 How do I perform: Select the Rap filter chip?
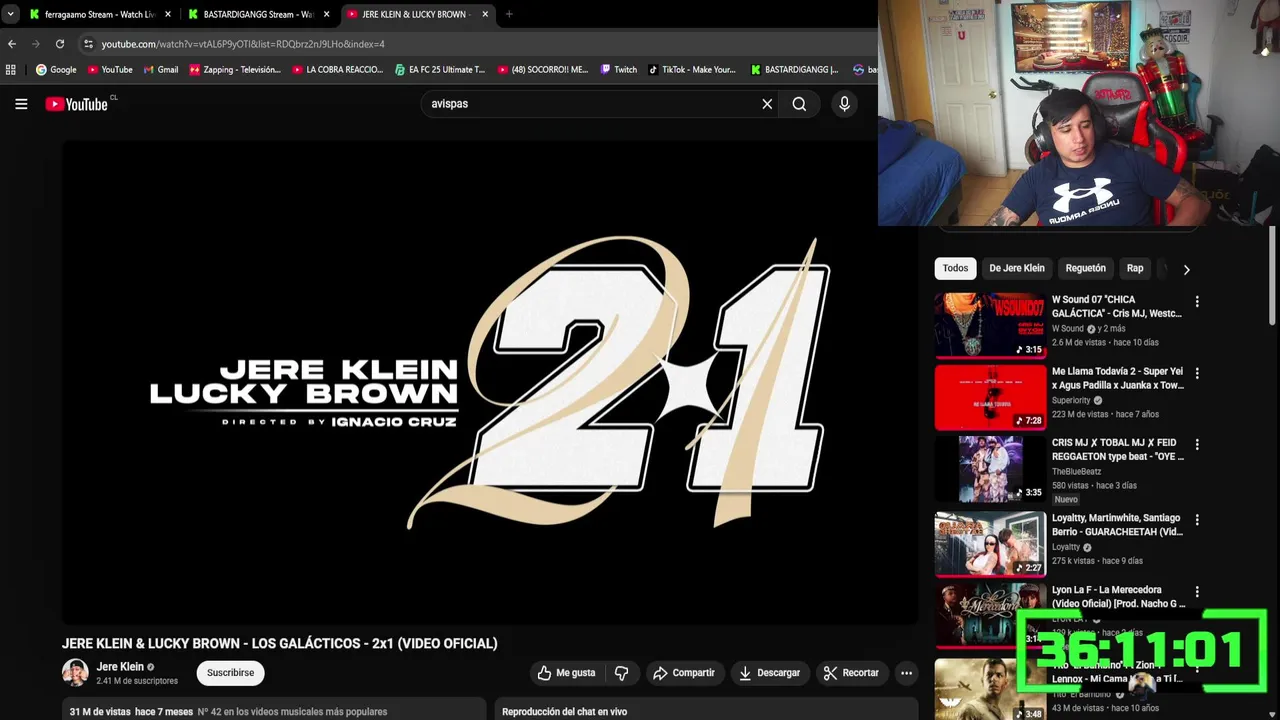(x=1135, y=268)
